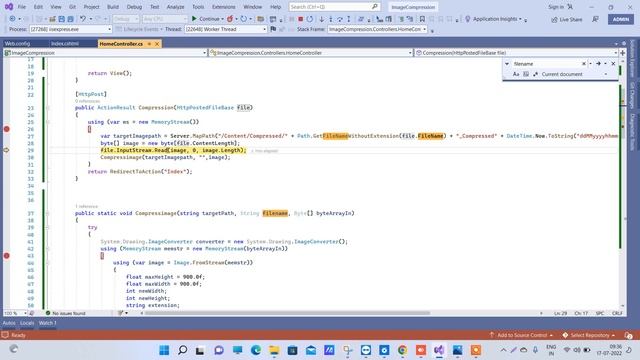The image size is (640, 360).
Task: Open Google Chrome from the taskbar
Action: point(402,350)
